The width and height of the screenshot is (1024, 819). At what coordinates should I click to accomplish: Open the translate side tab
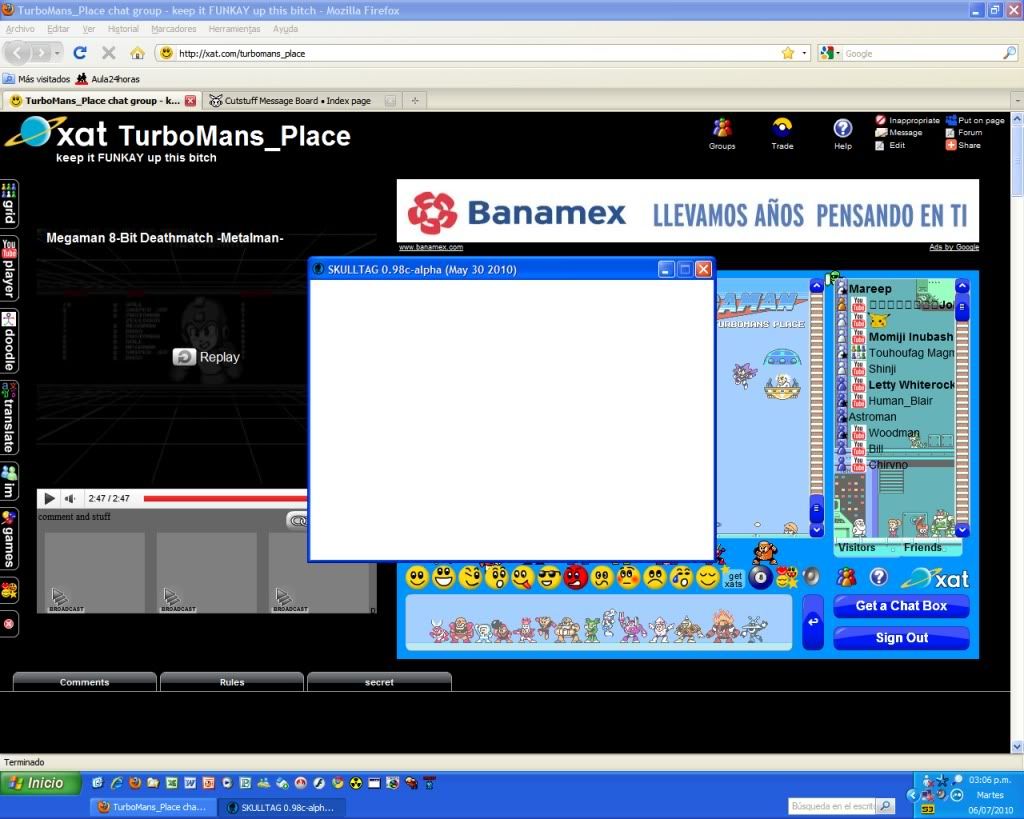click(x=9, y=417)
